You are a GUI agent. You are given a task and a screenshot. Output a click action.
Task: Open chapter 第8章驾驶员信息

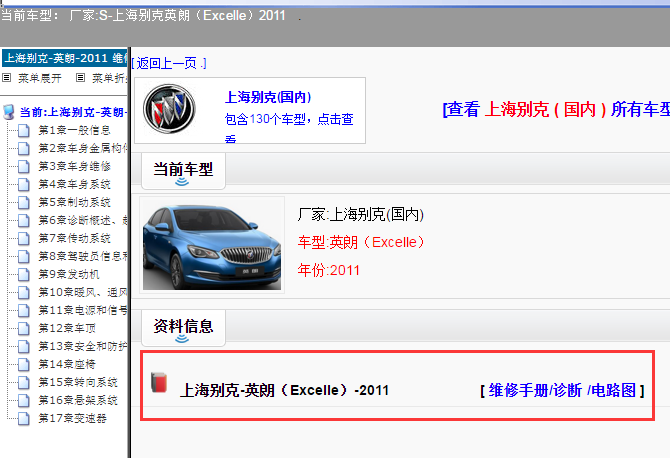click(82, 256)
